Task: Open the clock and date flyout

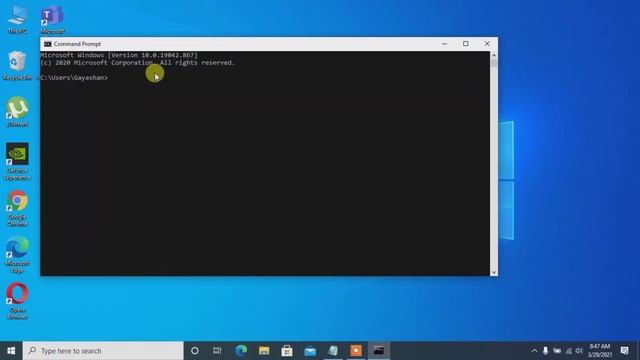Action: coord(600,351)
